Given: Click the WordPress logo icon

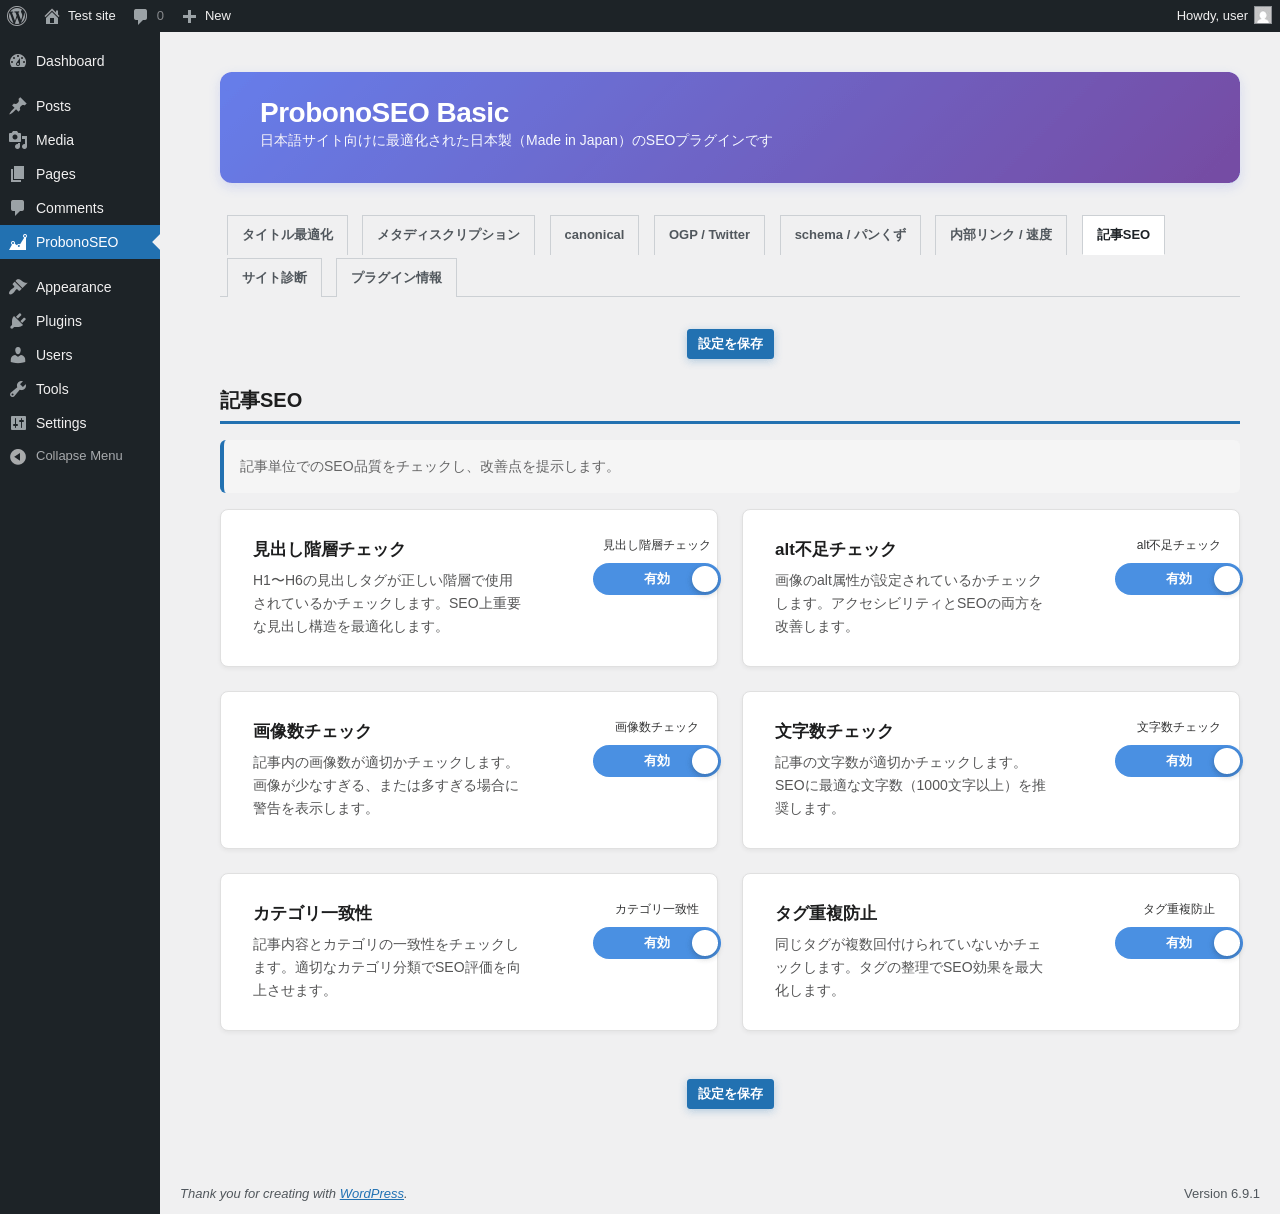Looking at the screenshot, I should [x=17, y=16].
